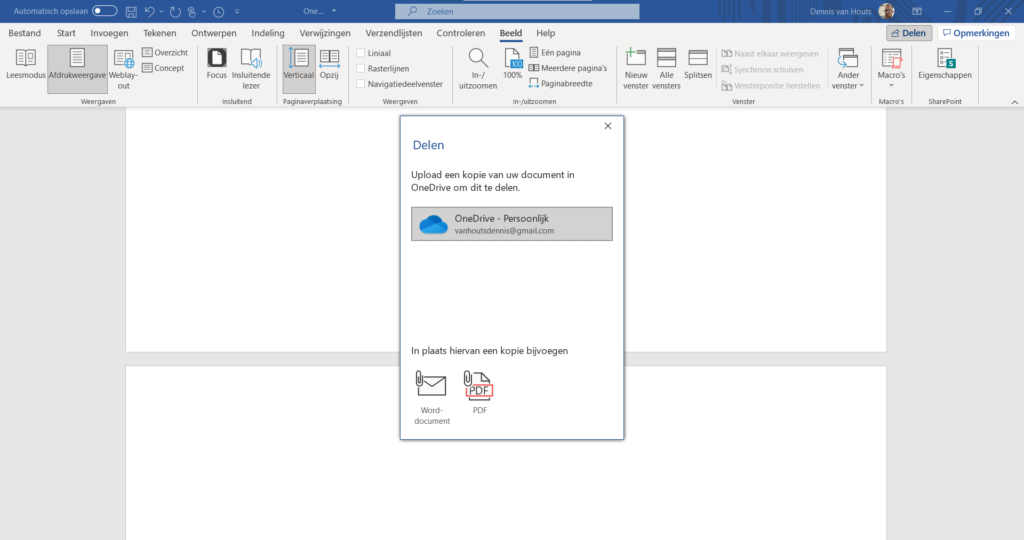Open the Insluitende lezer

pyautogui.click(x=251, y=69)
